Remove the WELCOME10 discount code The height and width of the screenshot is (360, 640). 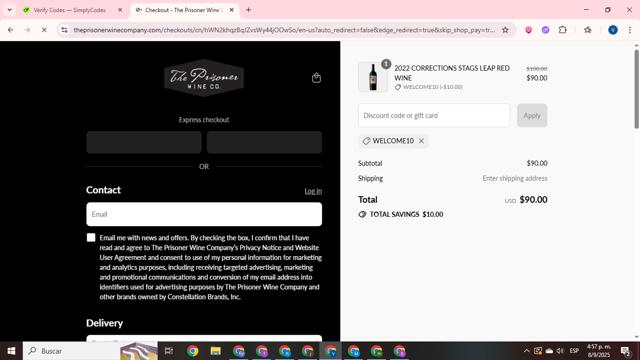click(421, 141)
